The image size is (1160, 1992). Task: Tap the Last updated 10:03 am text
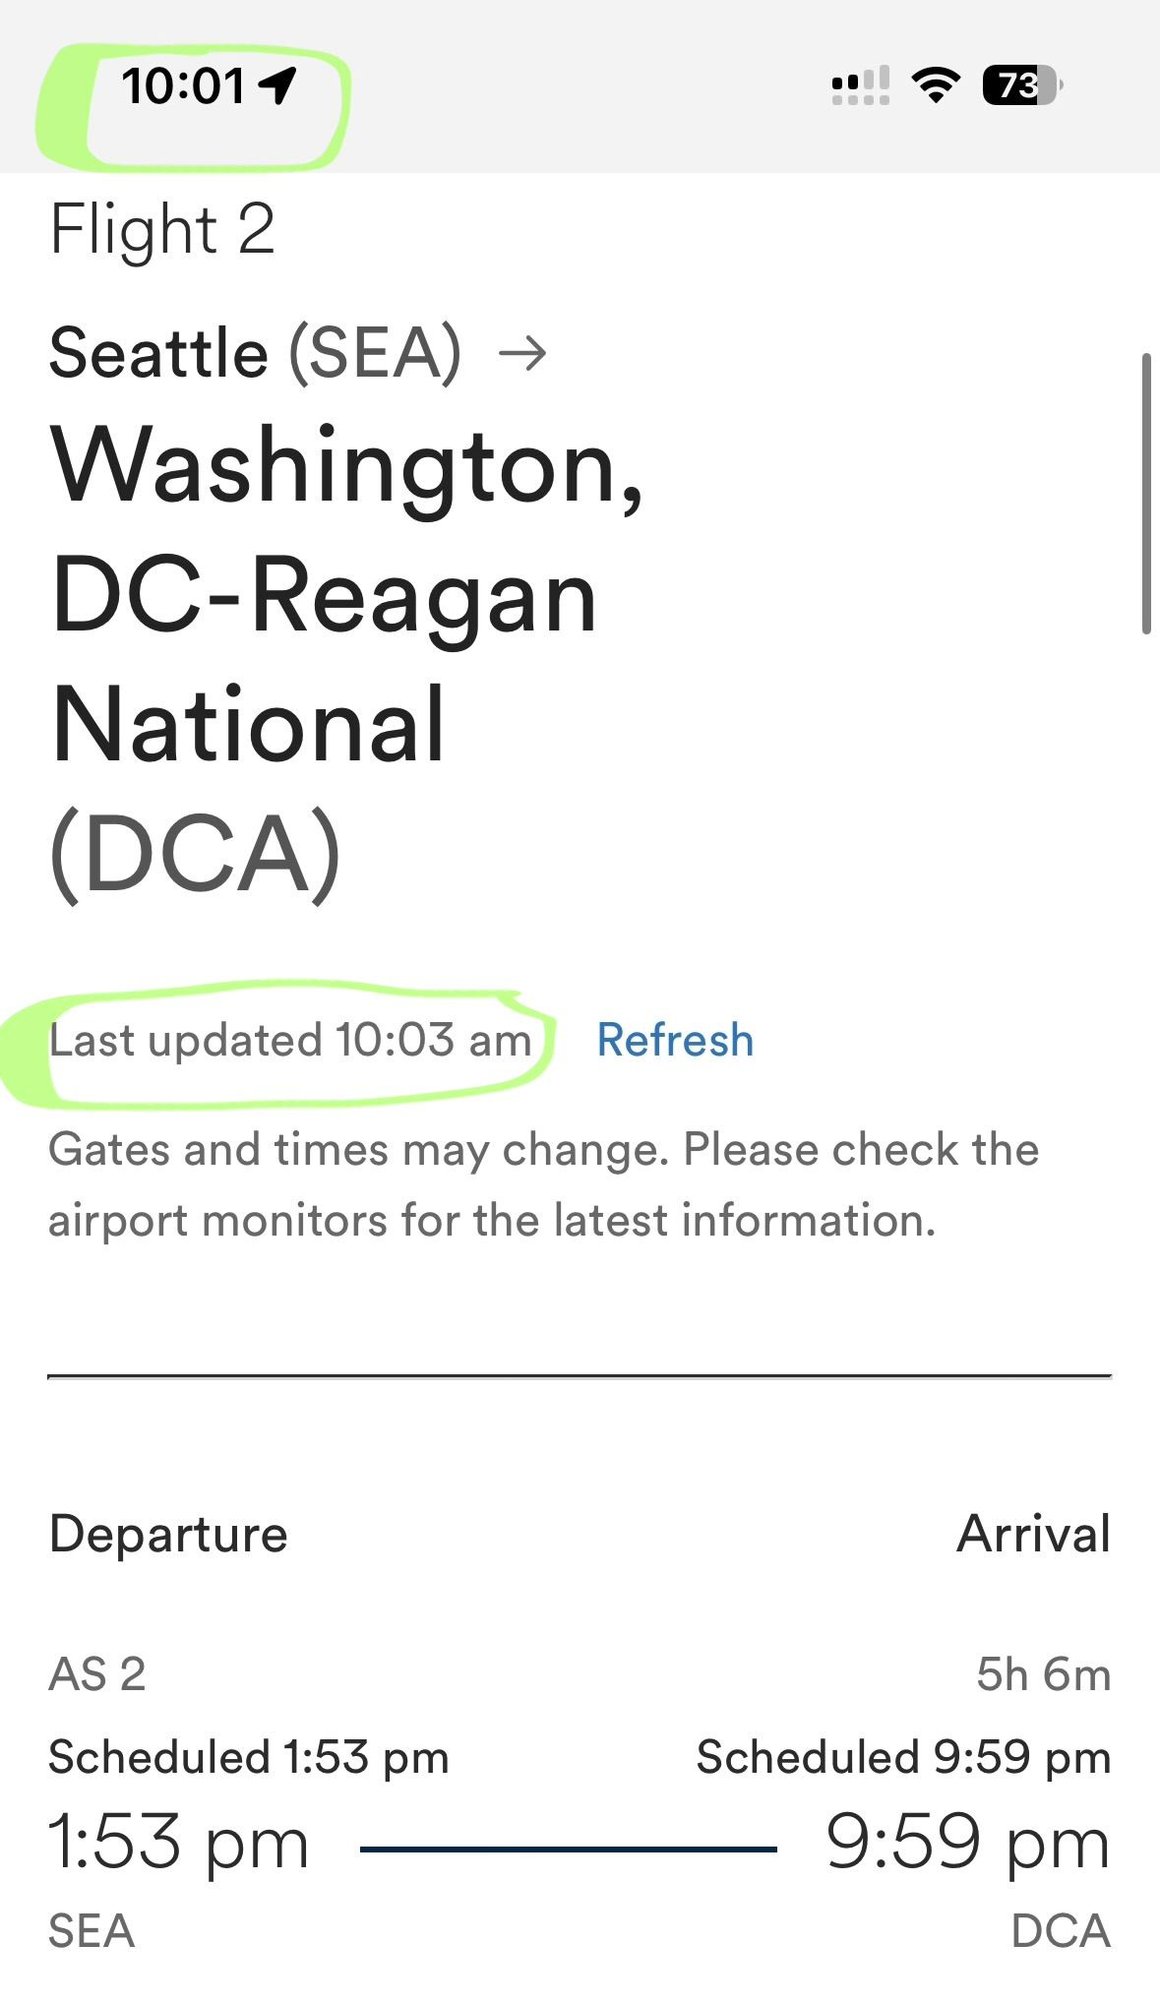tap(290, 1040)
